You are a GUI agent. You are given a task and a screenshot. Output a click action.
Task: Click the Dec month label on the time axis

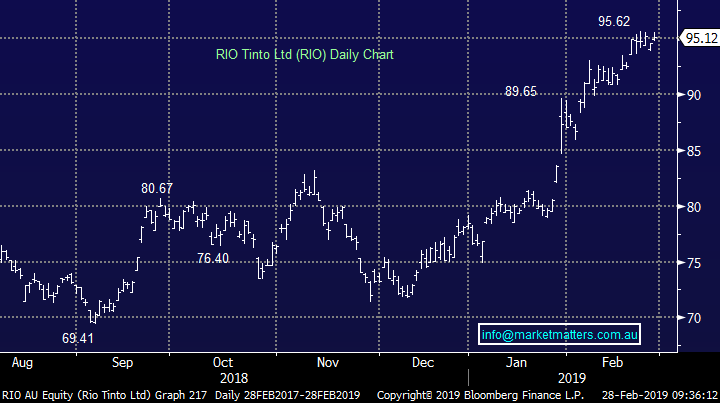coord(423,363)
